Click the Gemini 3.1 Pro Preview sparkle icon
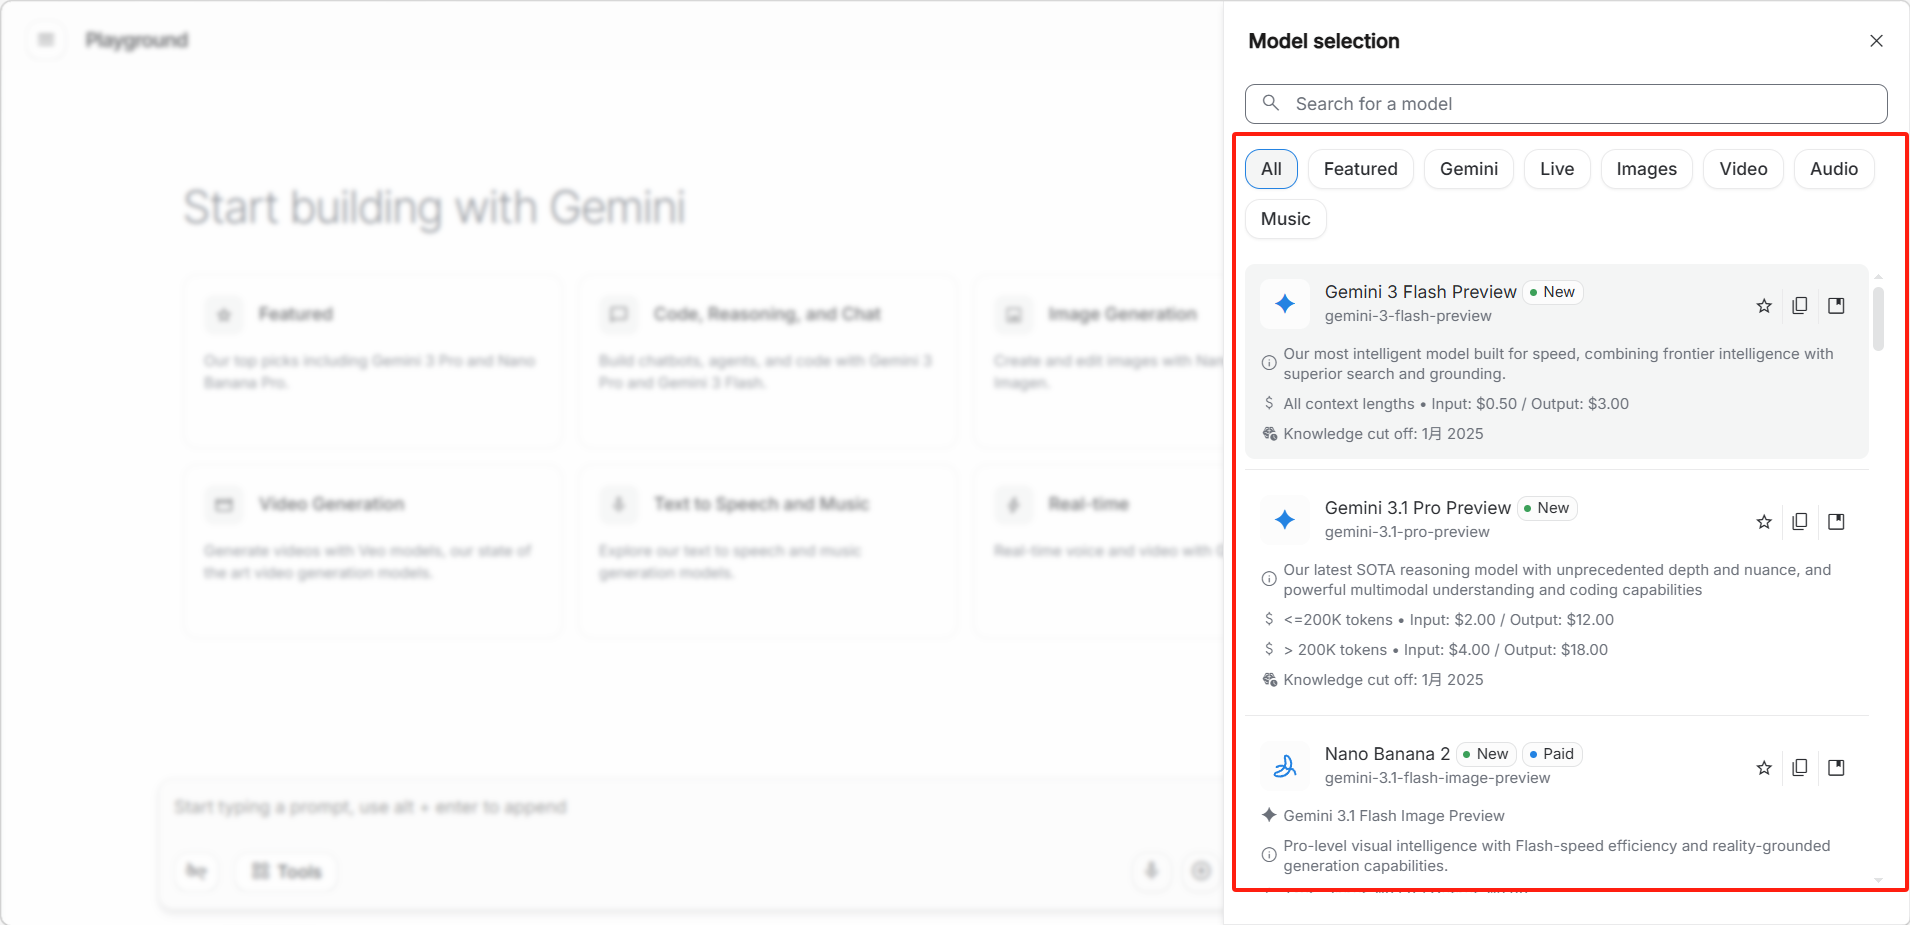1910x925 pixels. pos(1285,520)
